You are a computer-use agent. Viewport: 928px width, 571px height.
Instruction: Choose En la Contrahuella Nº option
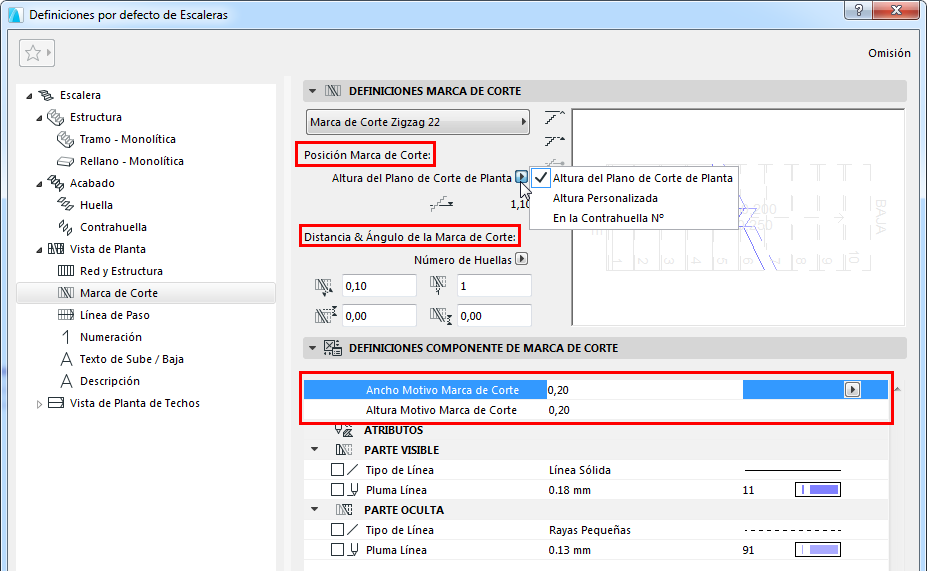click(608, 218)
